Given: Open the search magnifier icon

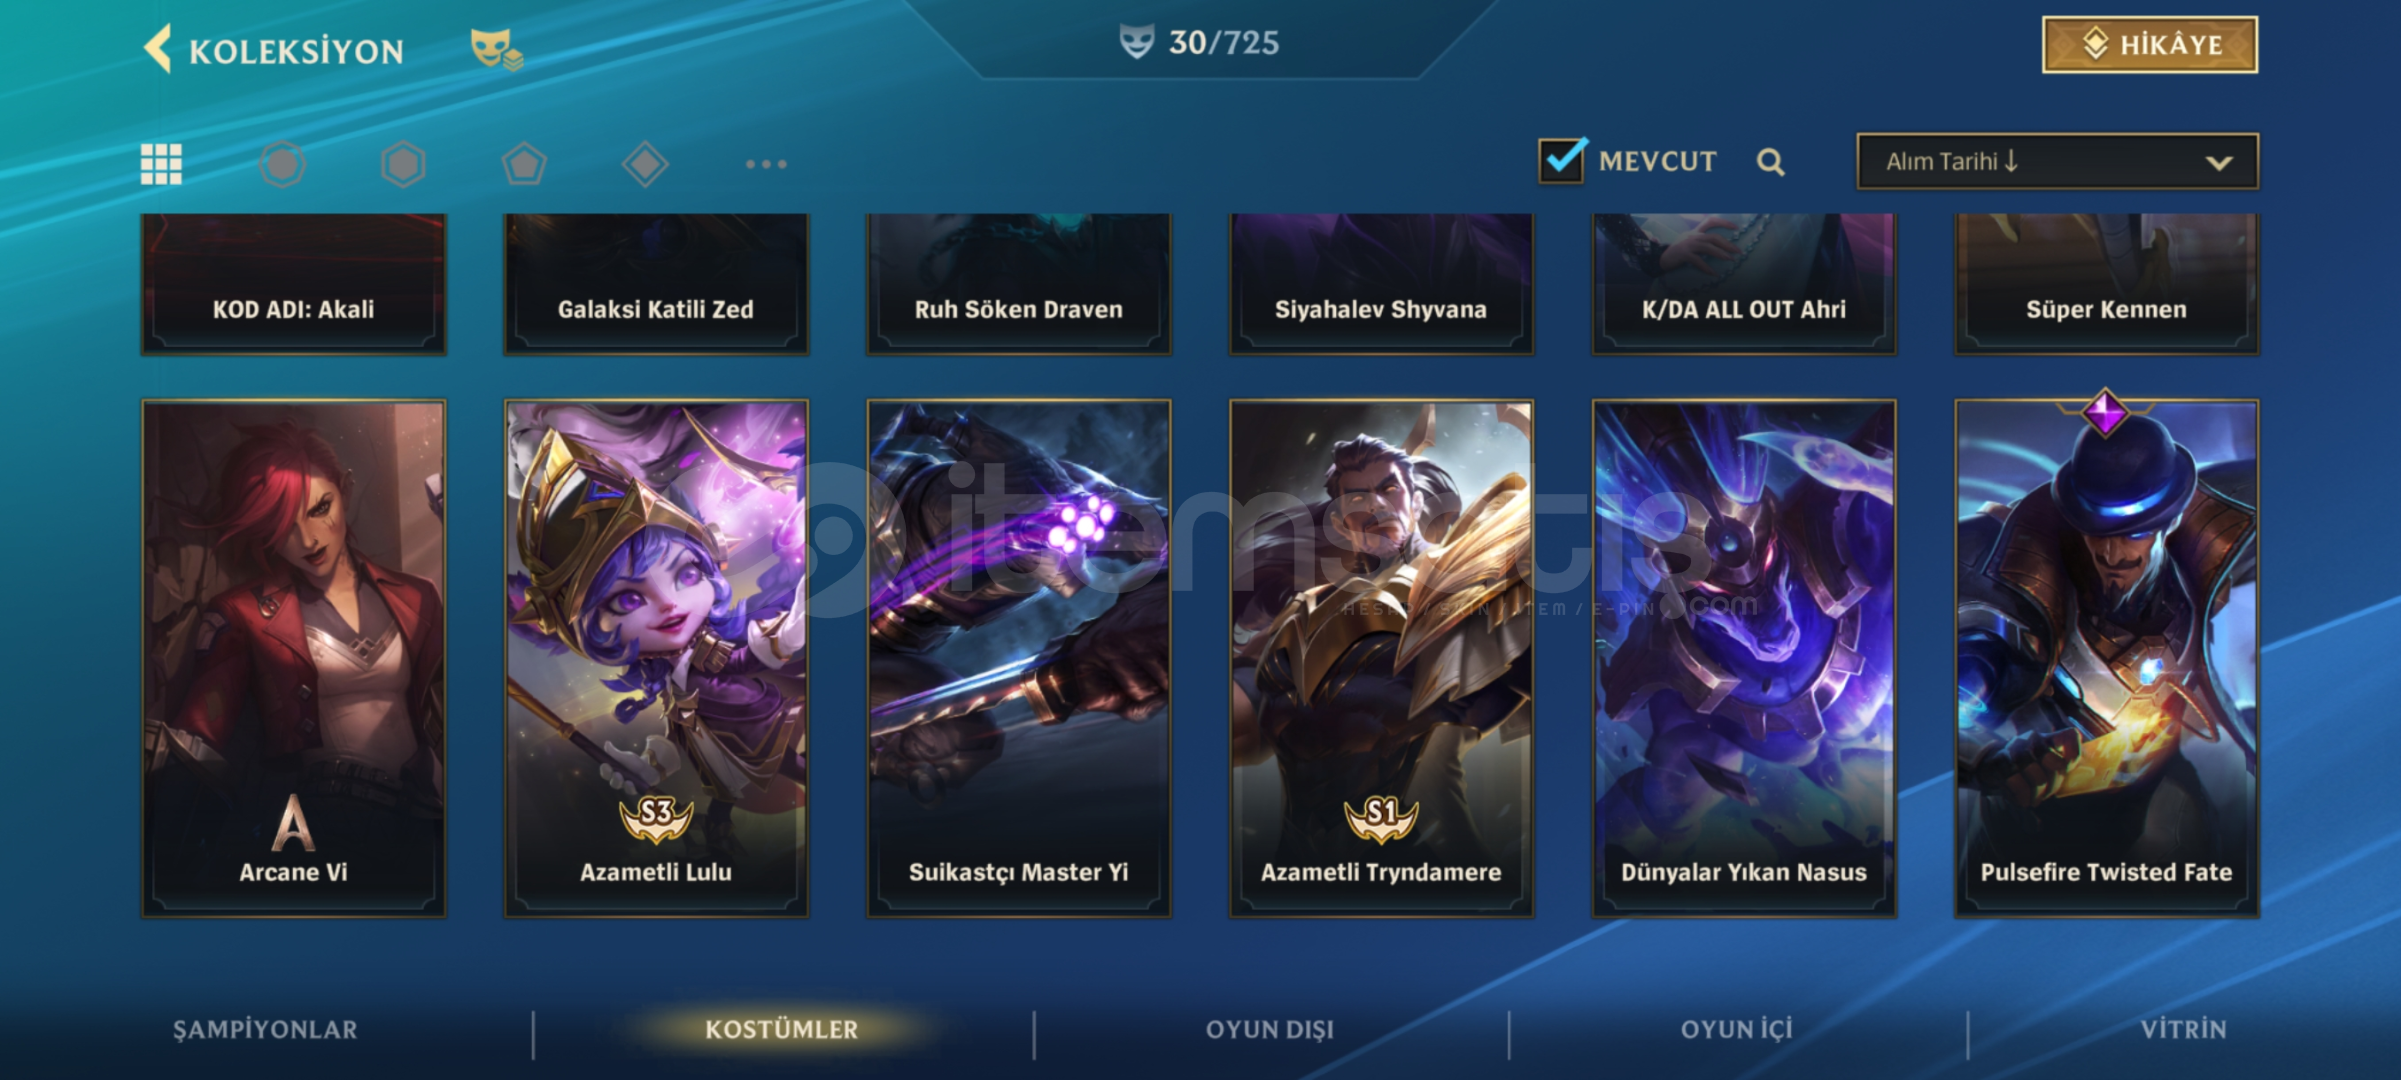Looking at the screenshot, I should tap(1770, 162).
